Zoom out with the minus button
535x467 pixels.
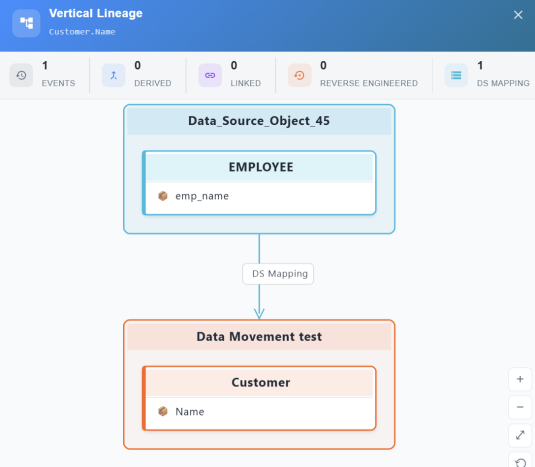pos(520,407)
